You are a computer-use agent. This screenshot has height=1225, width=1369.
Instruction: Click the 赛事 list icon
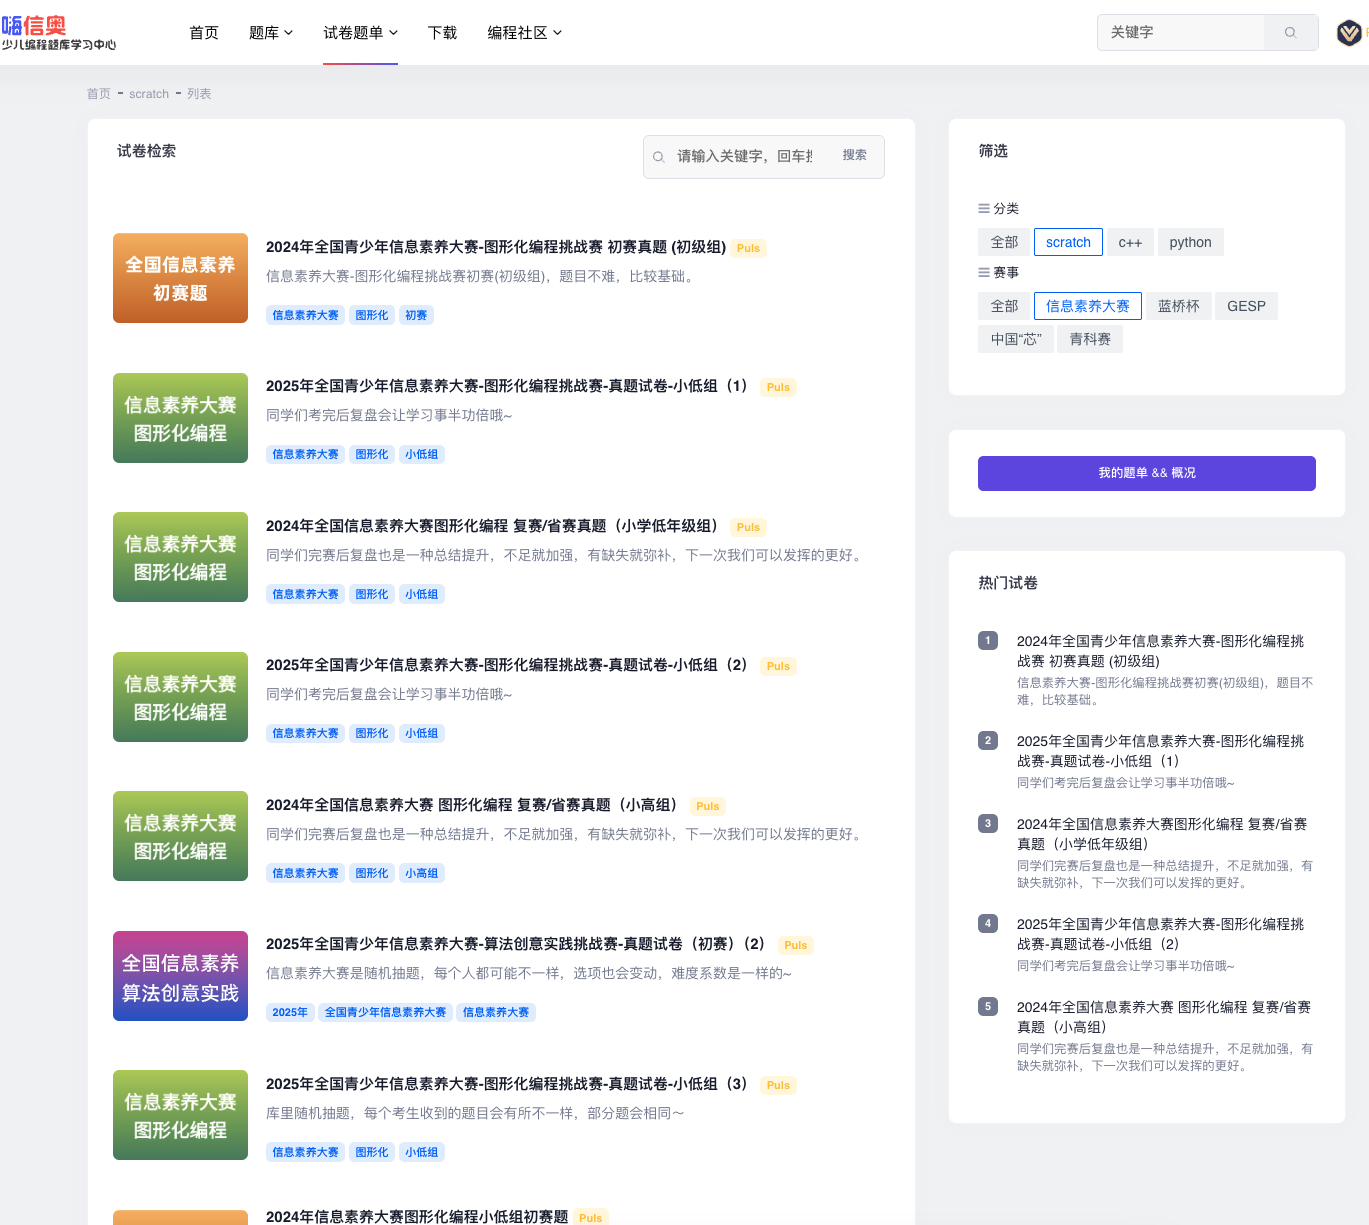(x=984, y=272)
